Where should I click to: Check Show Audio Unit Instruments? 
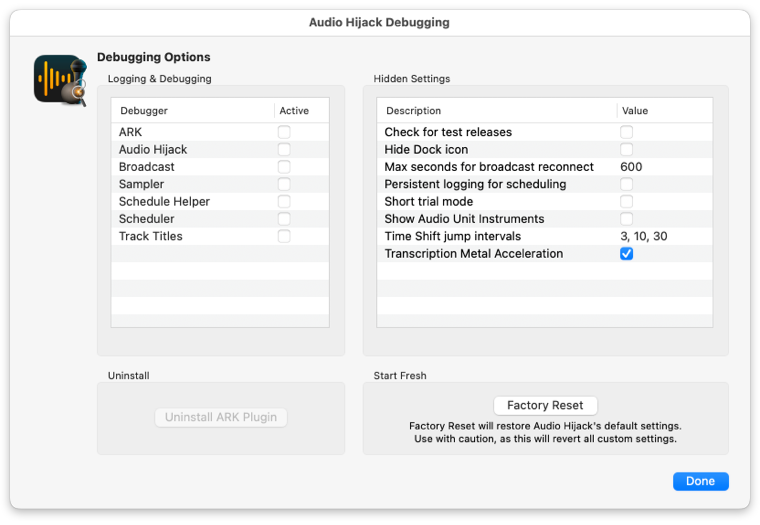[x=626, y=219]
